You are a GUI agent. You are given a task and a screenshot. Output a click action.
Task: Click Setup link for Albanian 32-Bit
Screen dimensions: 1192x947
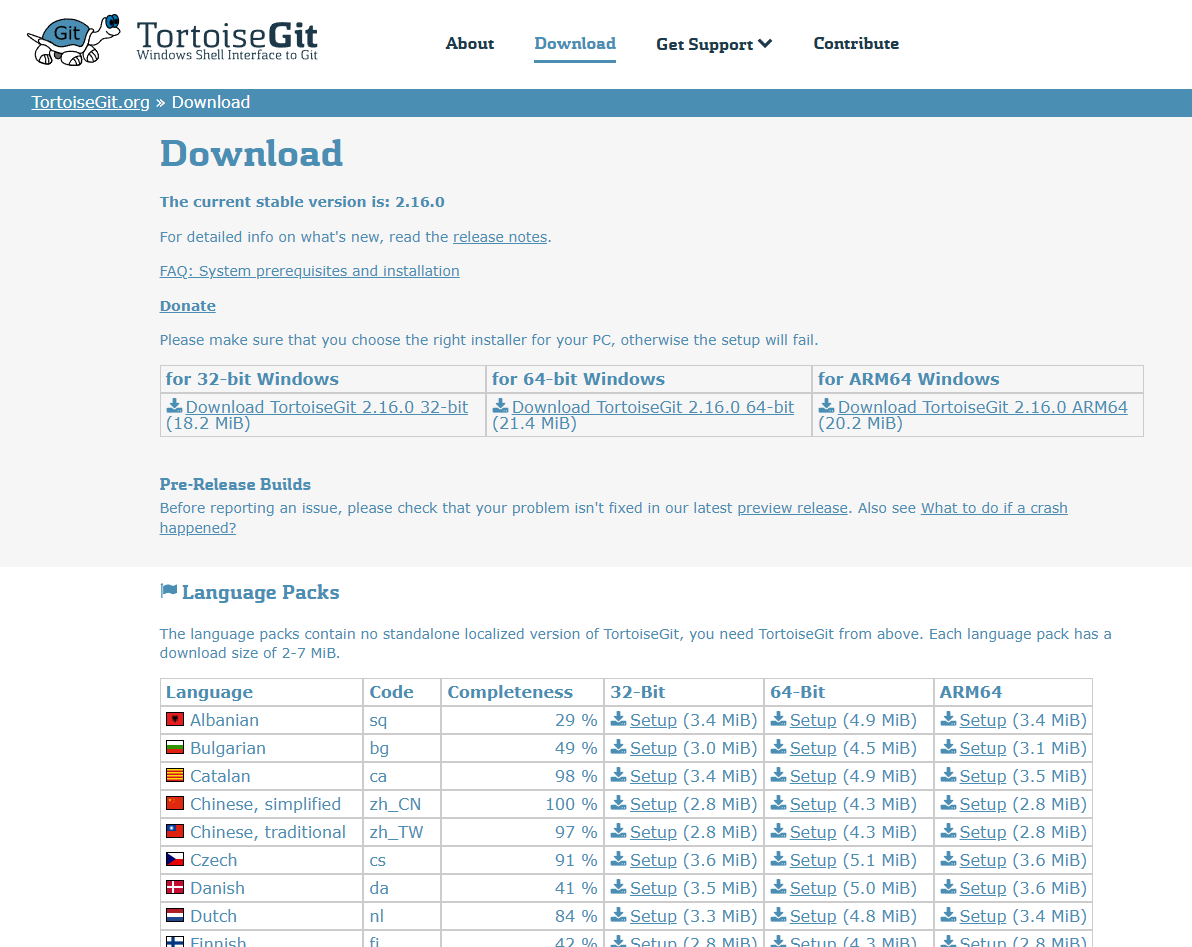click(653, 720)
